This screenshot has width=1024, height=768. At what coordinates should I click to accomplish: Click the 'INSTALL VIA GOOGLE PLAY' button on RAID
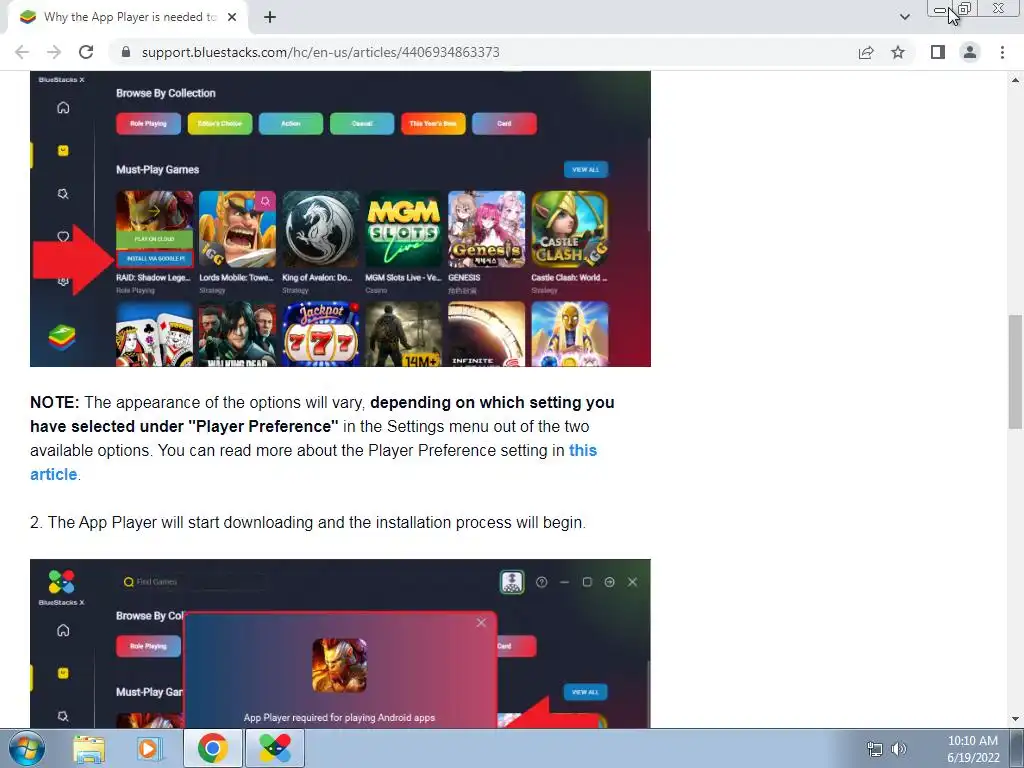[155, 259]
